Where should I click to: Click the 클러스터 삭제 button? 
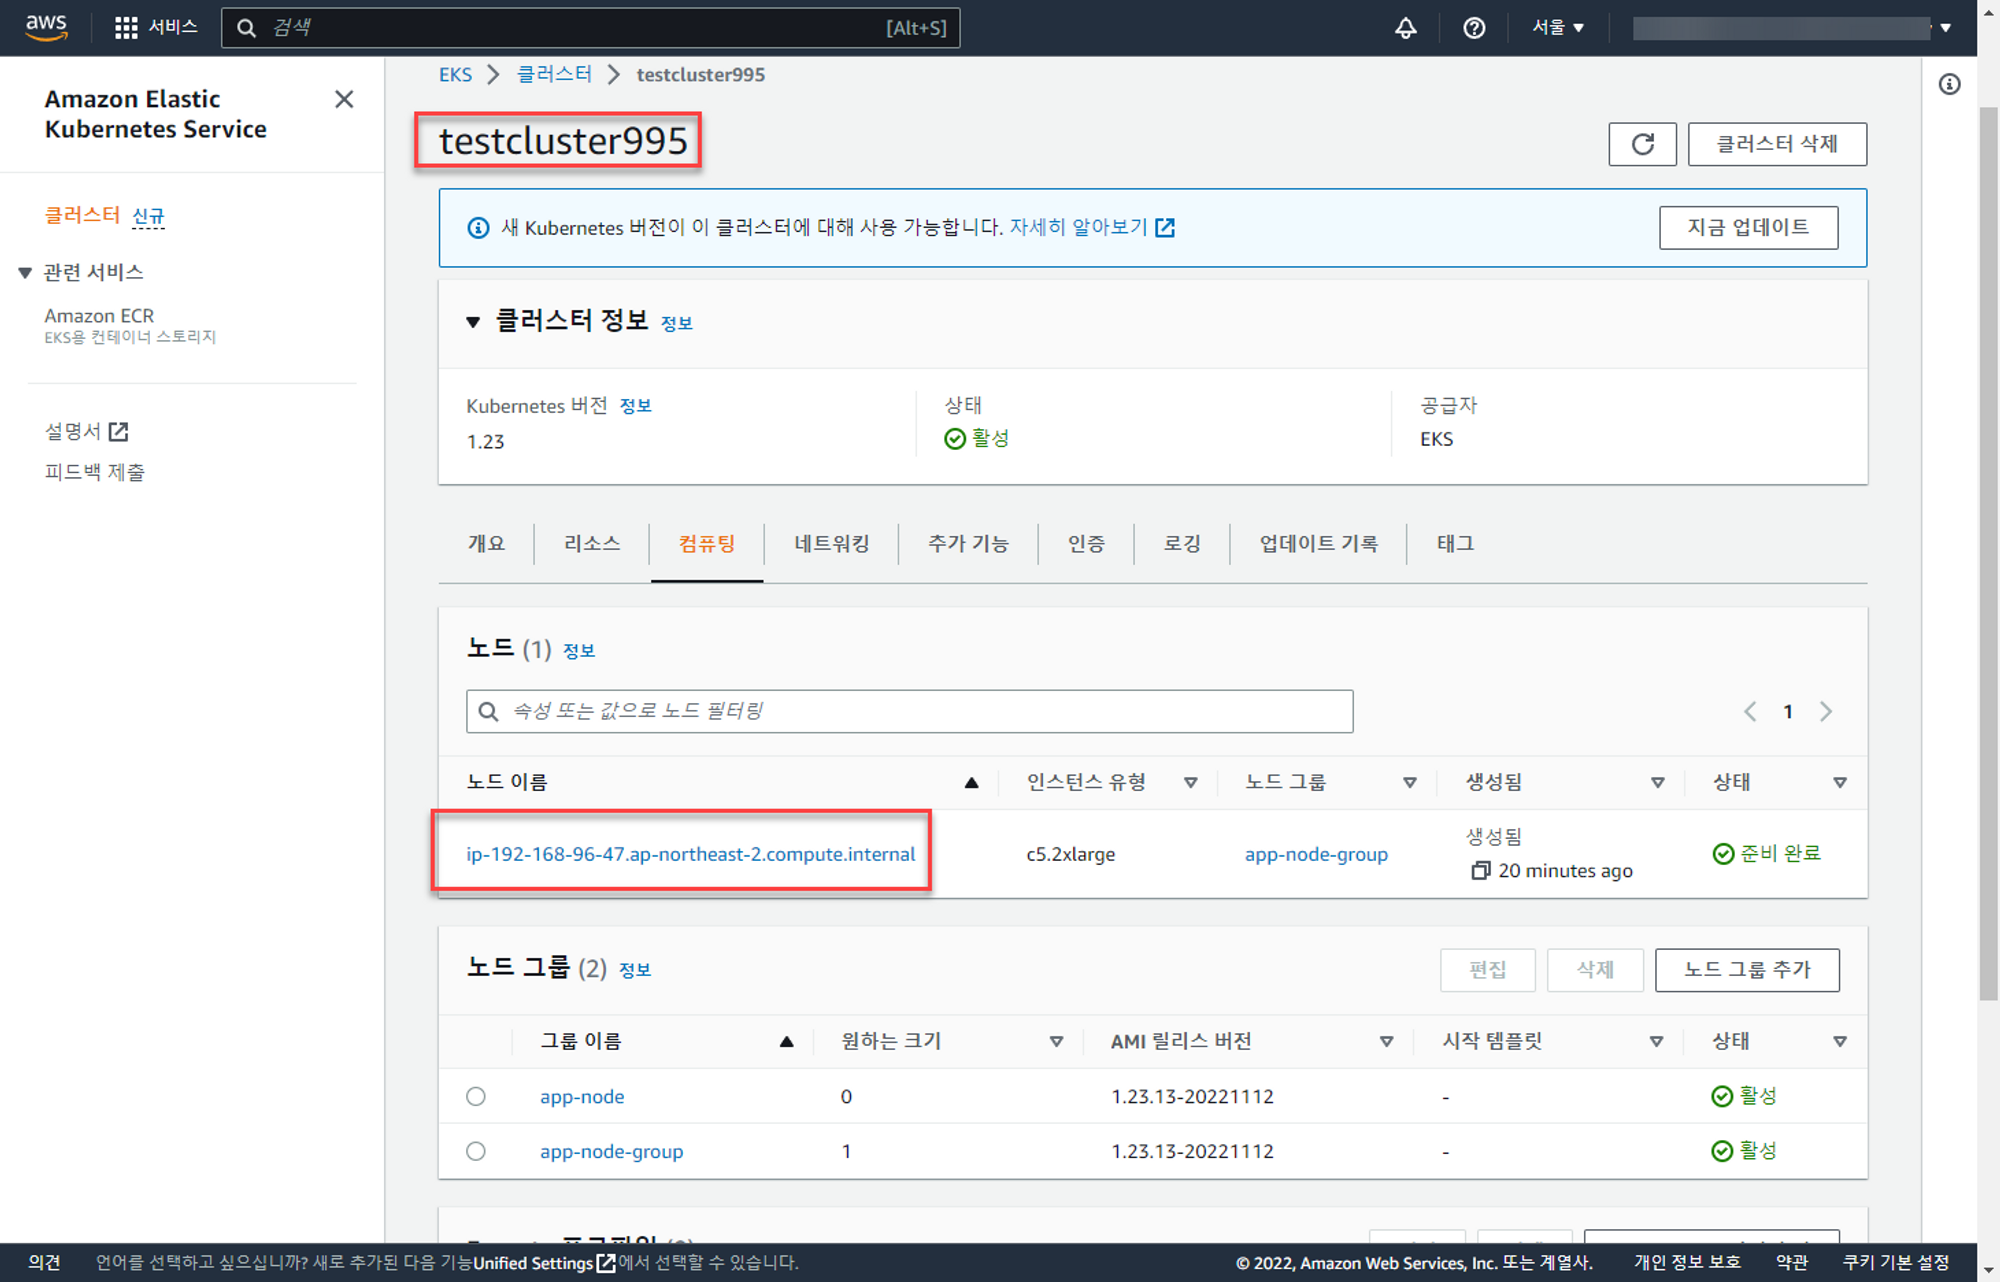coord(1777,144)
